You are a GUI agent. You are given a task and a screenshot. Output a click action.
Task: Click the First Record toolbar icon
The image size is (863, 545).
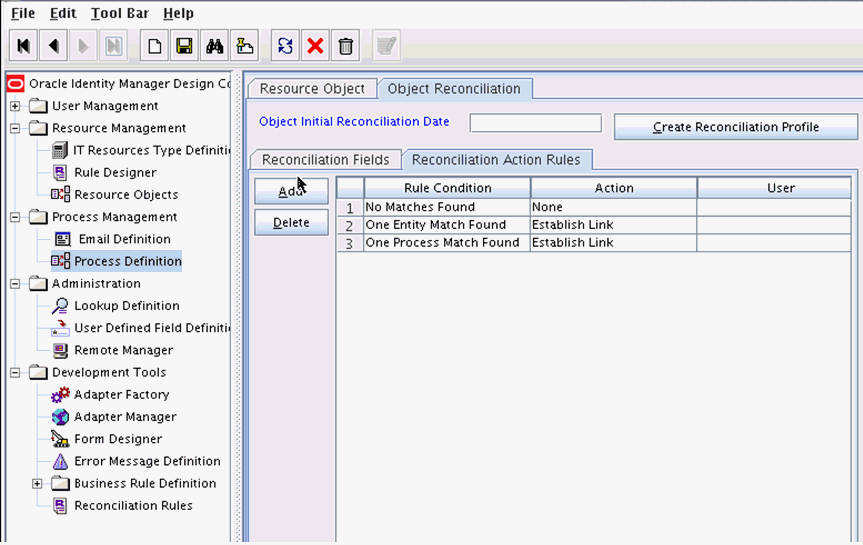click(x=24, y=46)
